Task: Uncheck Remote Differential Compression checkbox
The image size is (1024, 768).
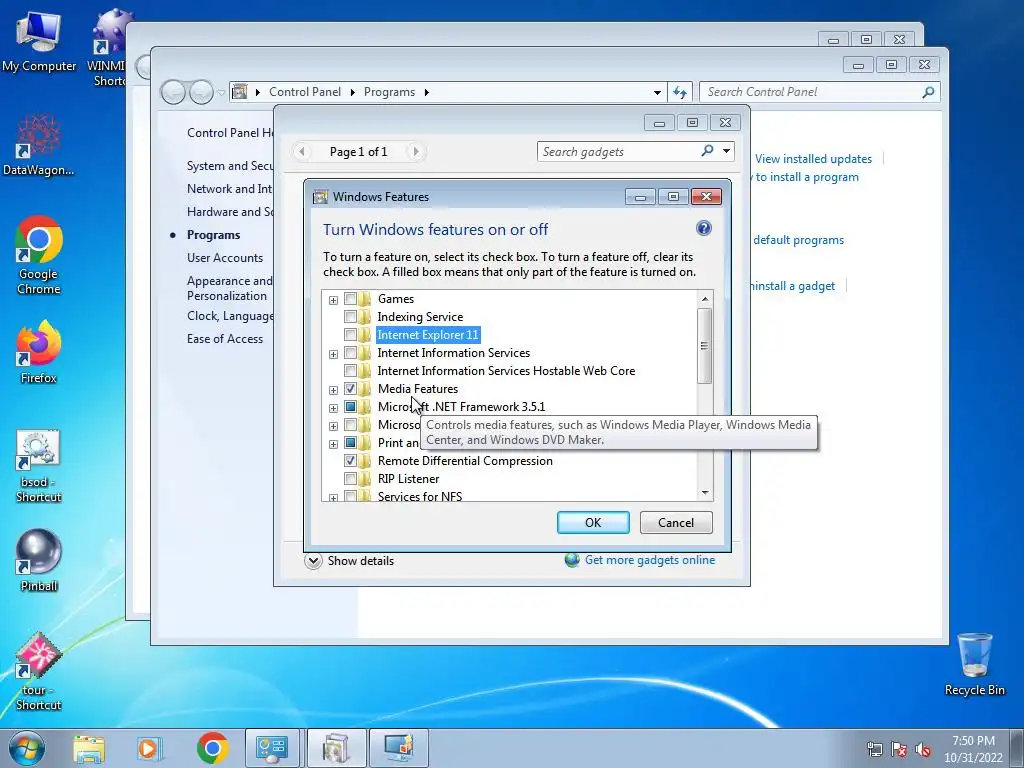Action: coord(350,461)
